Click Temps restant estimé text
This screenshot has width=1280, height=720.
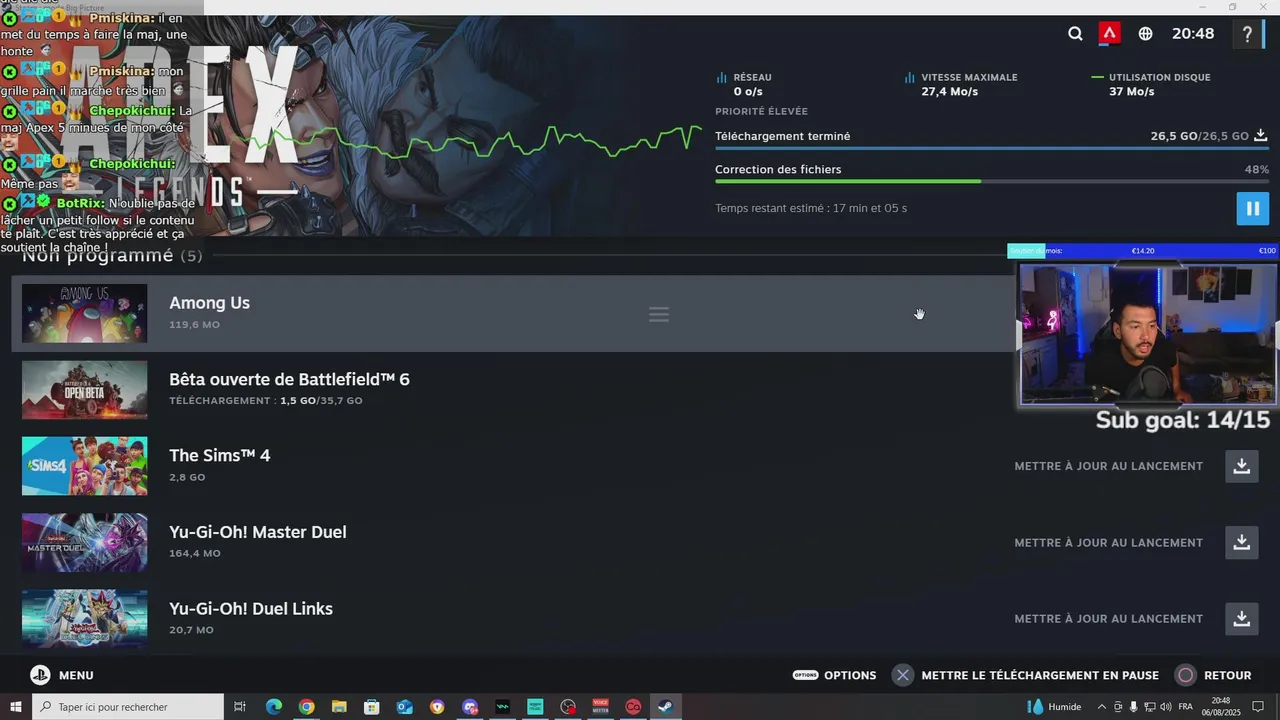(811, 208)
